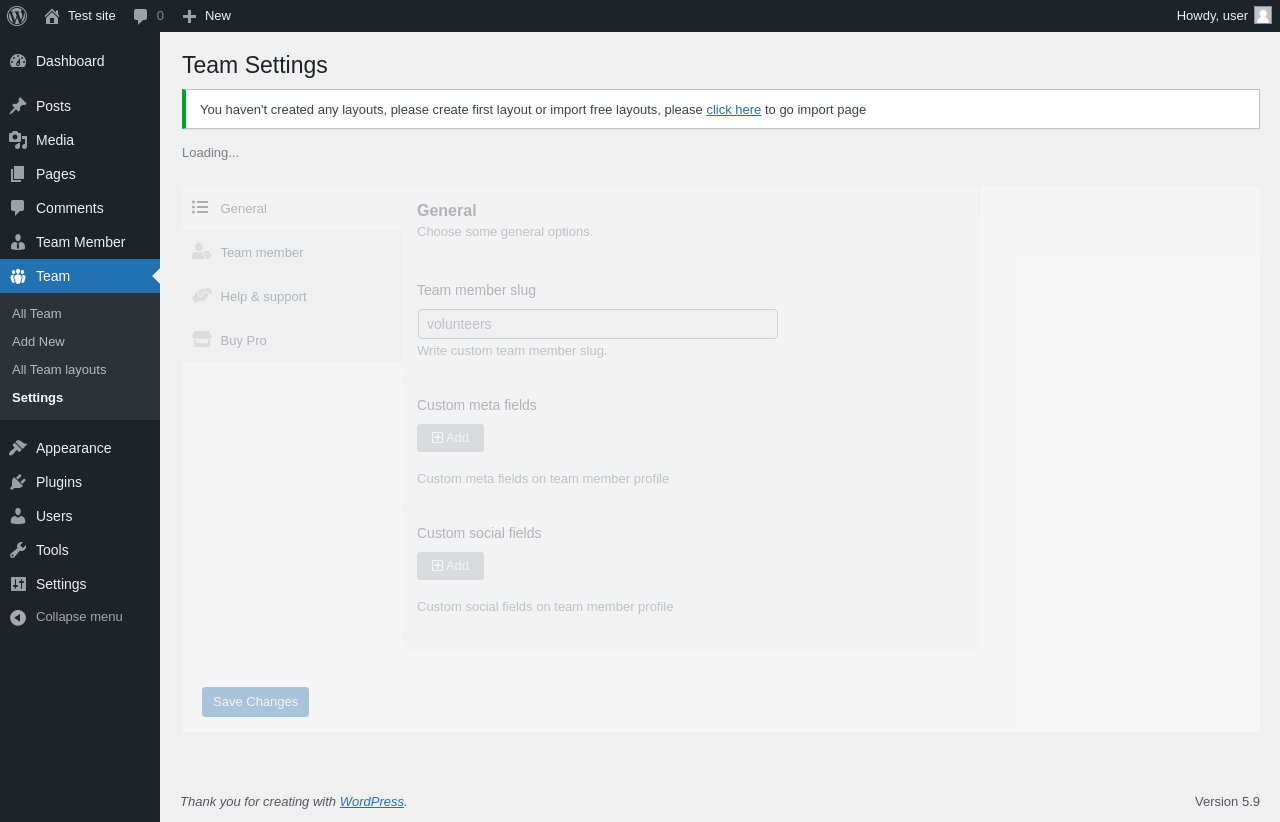Add a custom social field
1280x822 pixels.
coord(450,566)
